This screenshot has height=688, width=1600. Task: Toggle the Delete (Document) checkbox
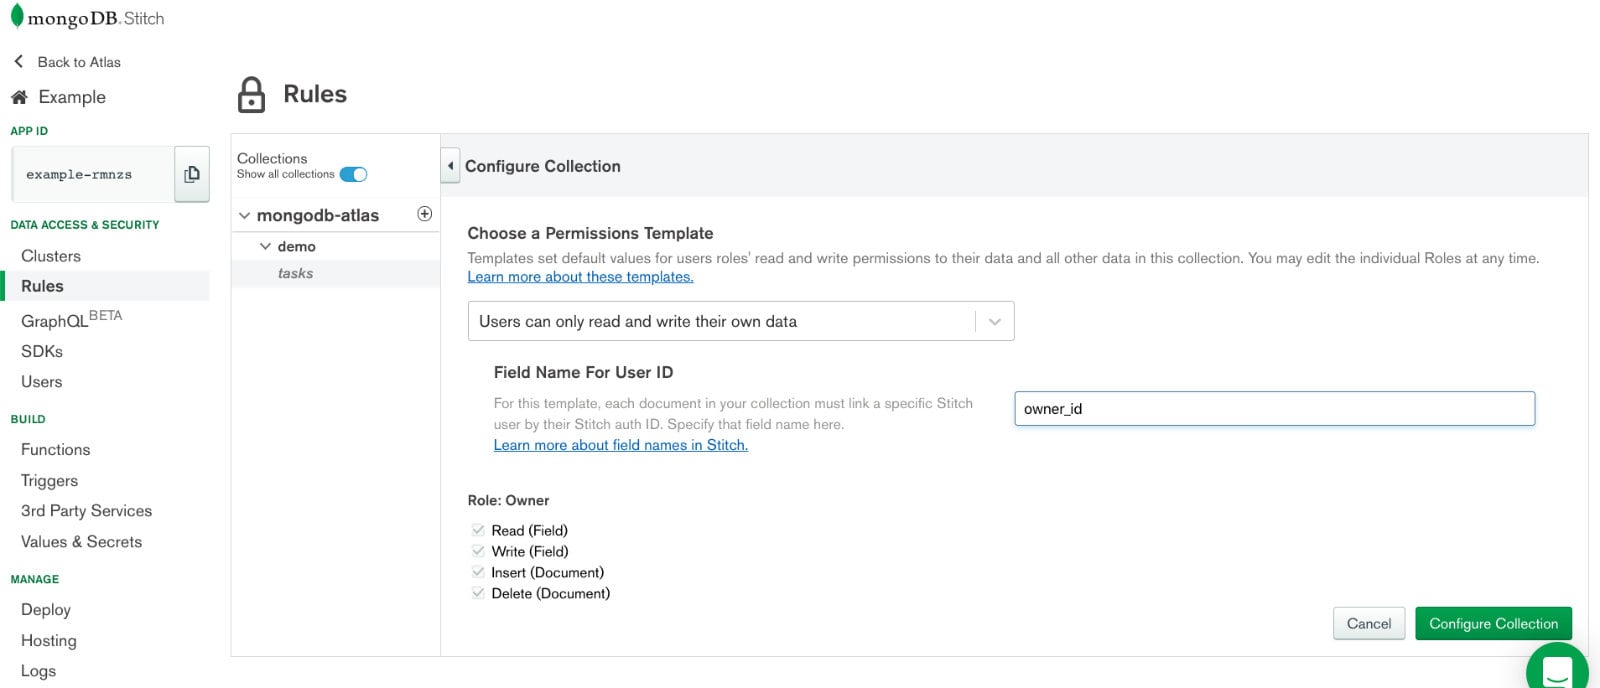(478, 593)
